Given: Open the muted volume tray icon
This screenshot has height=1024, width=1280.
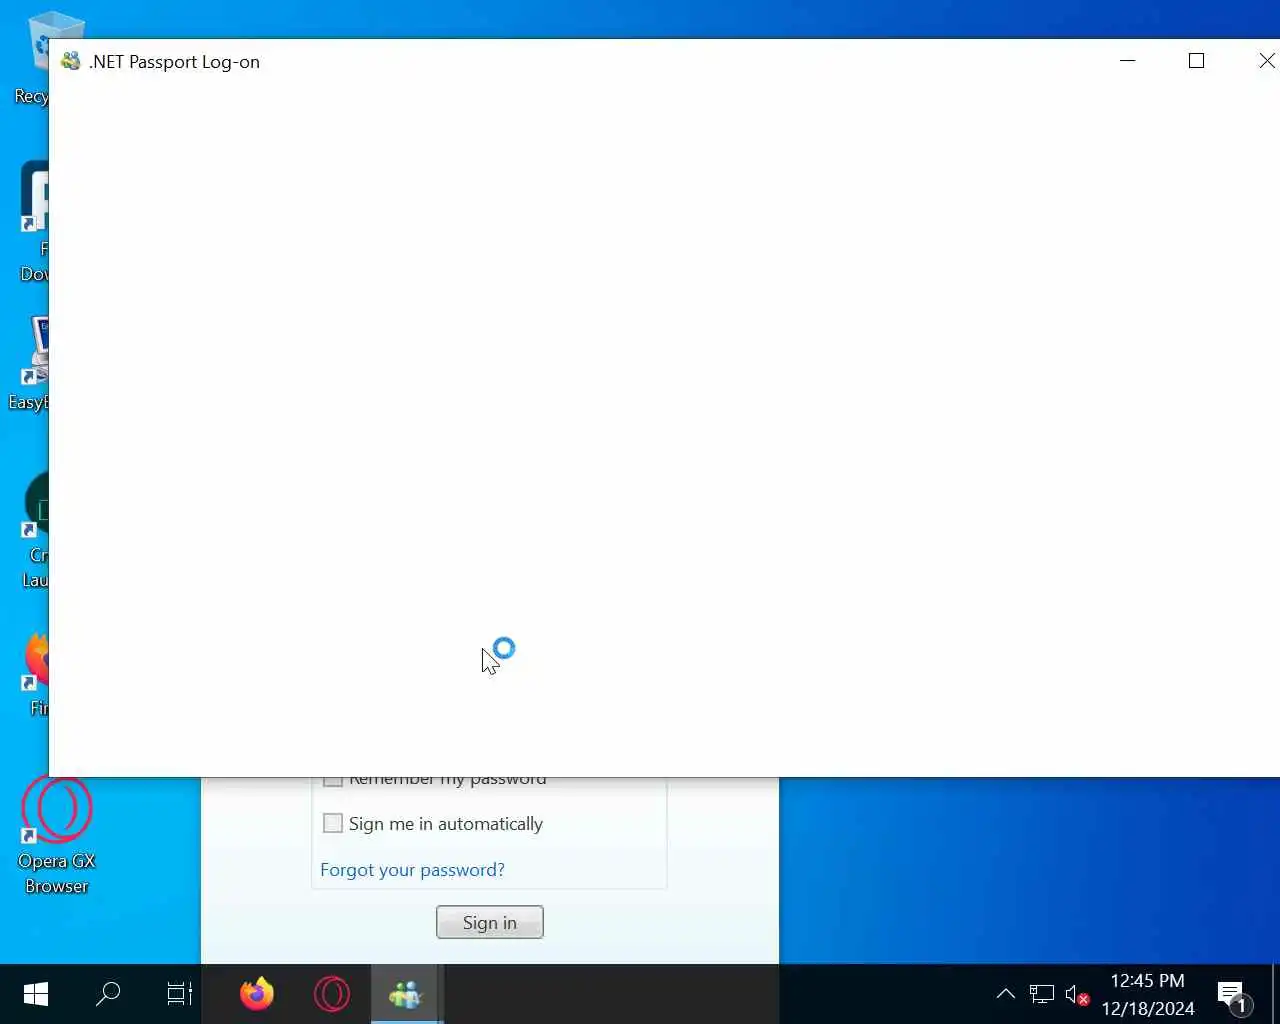Looking at the screenshot, I should tap(1077, 994).
